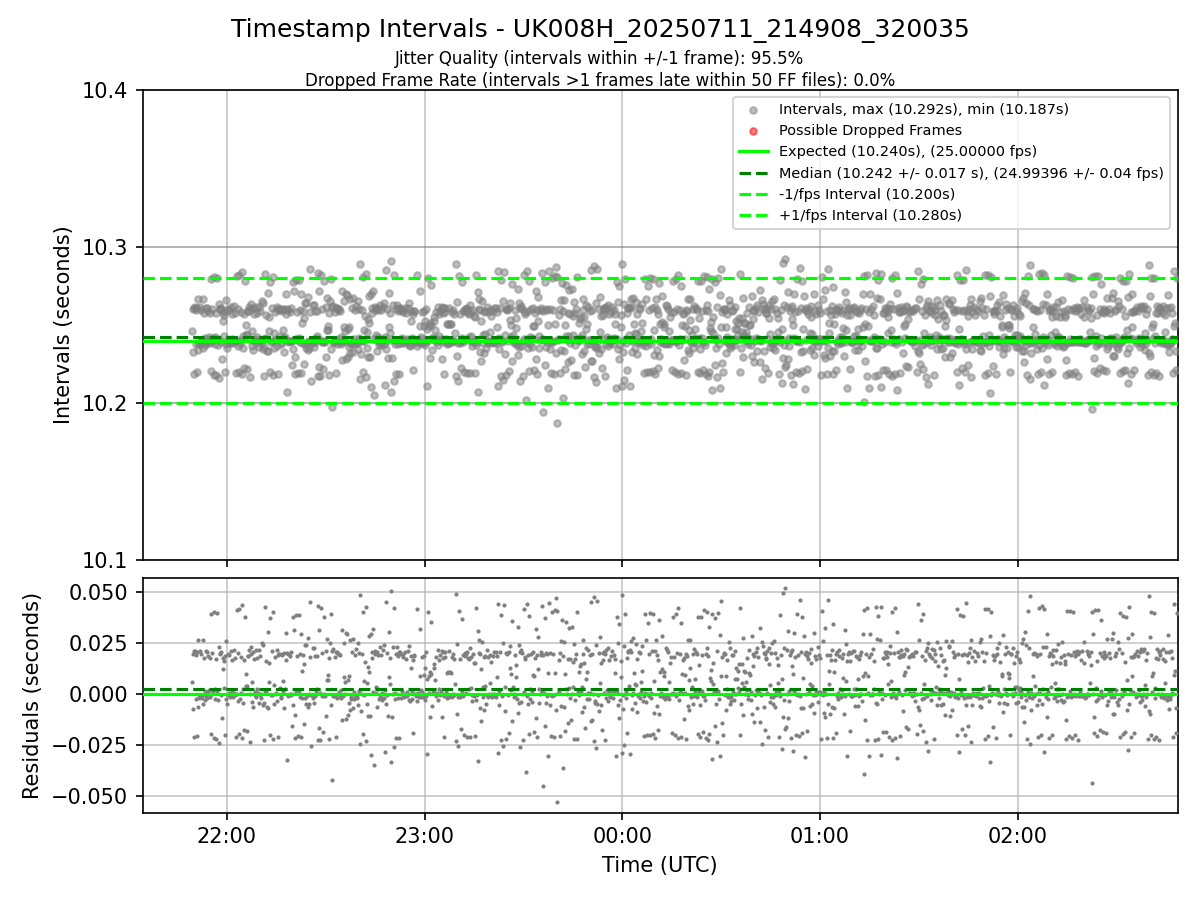Select the Jitter Quality 95.5% subtitle line

click(600, 58)
